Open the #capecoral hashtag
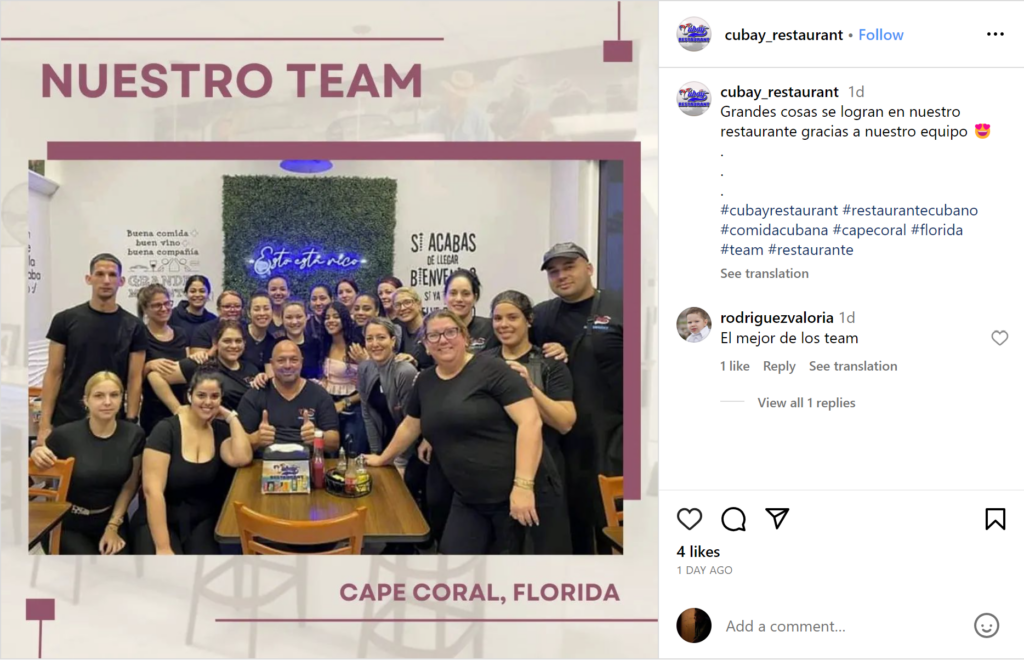The width and height of the screenshot is (1024, 660). pos(869,230)
